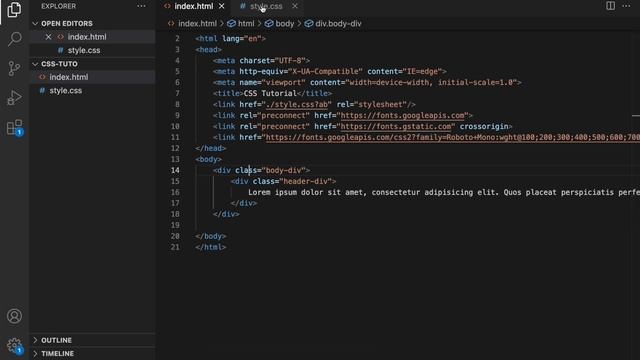Select index.html under Open Editors
The width and height of the screenshot is (640, 360).
(x=87, y=37)
